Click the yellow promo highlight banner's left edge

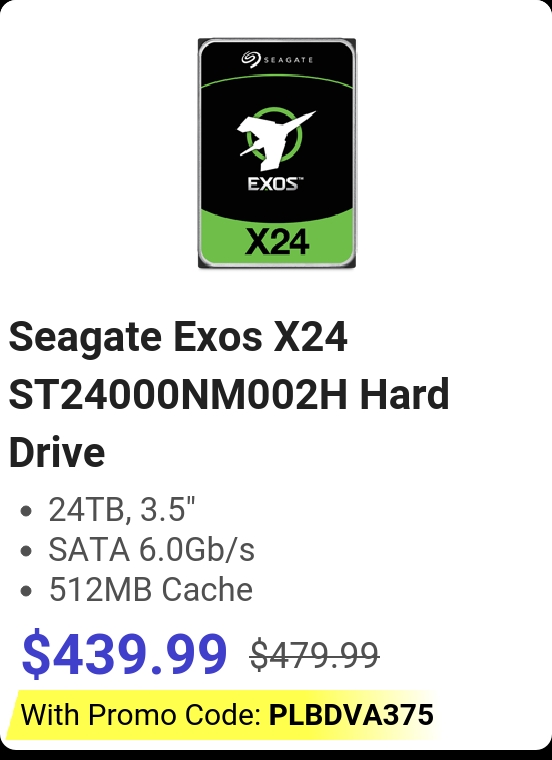[15, 715]
